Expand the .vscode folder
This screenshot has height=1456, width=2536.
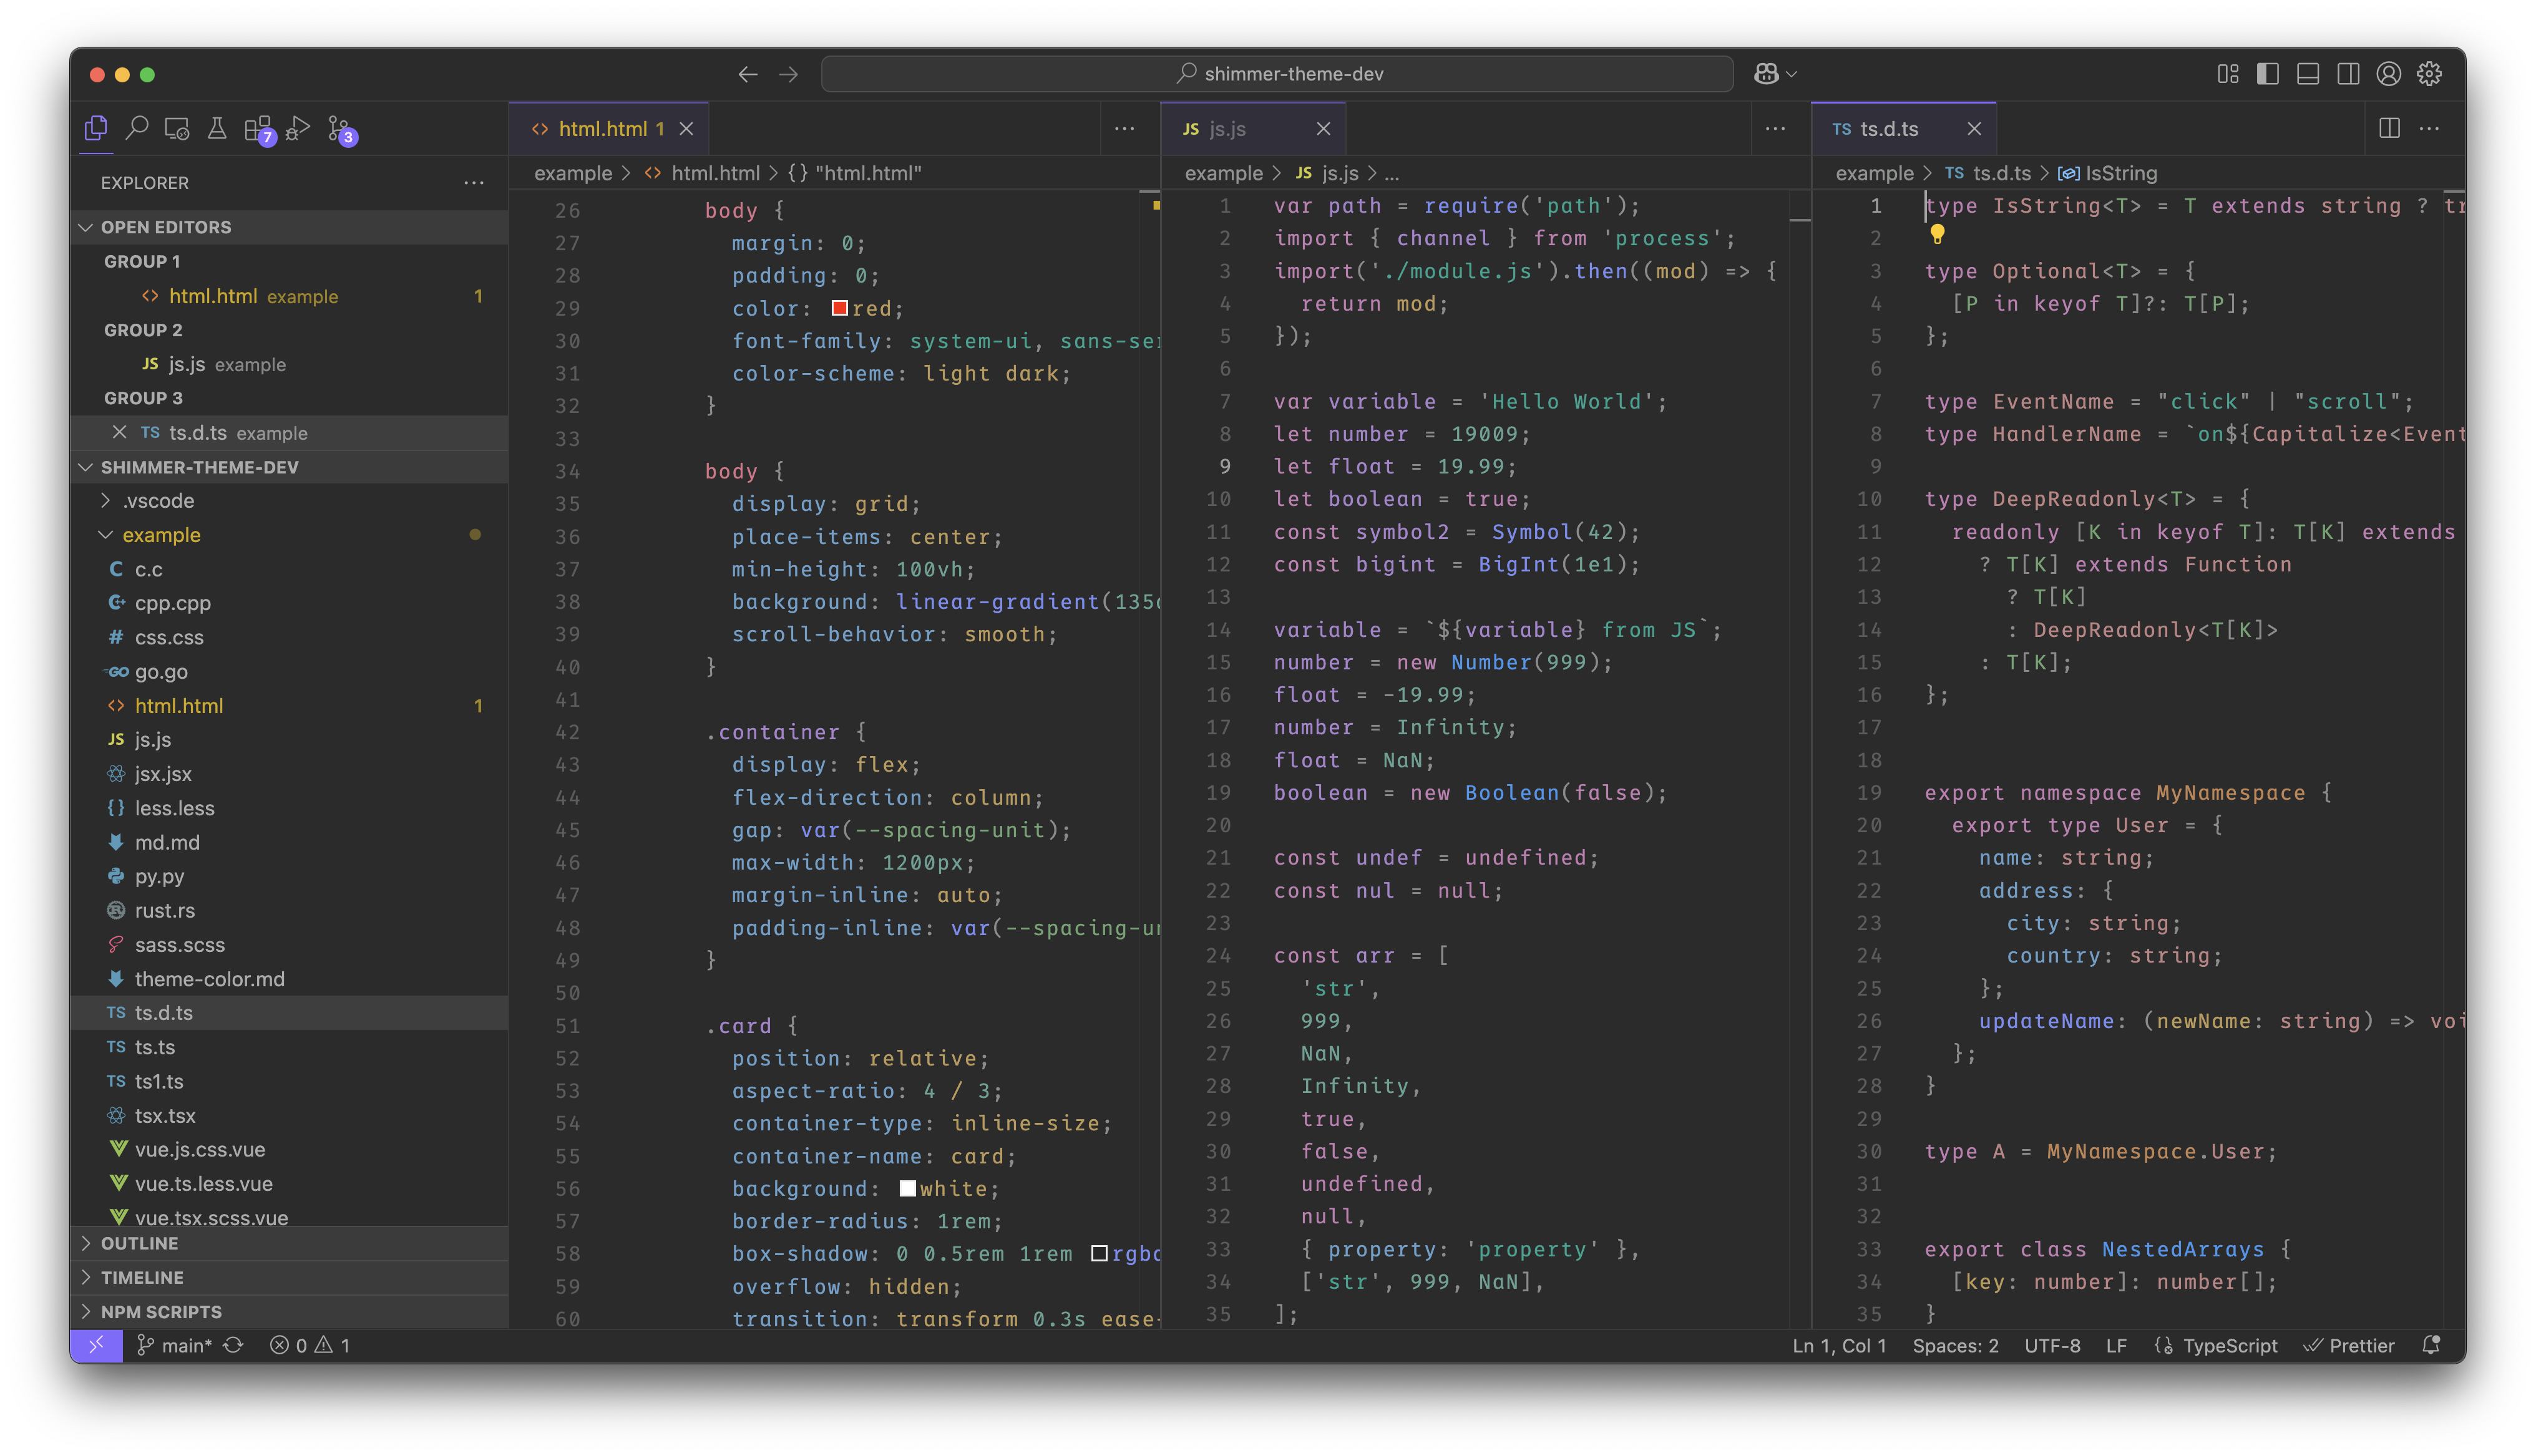tap(158, 500)
